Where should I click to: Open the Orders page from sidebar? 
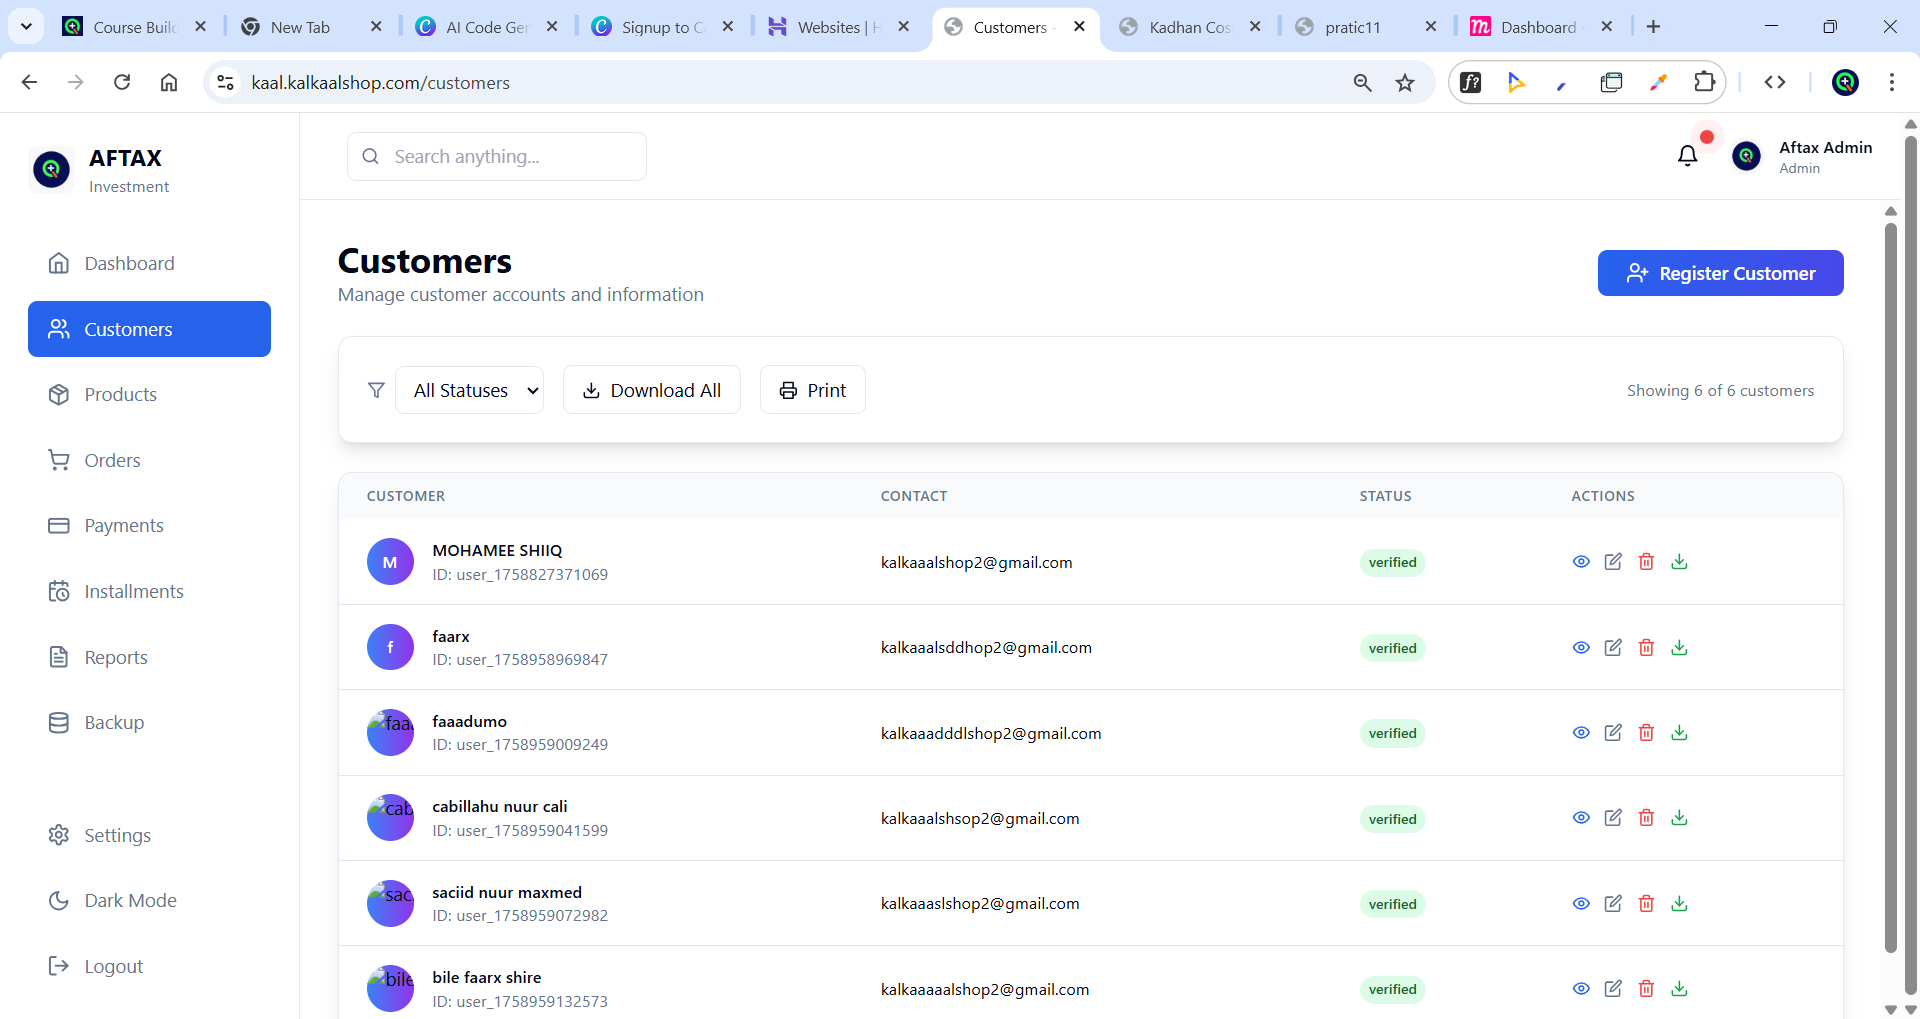pyautogui.click(x=112, y=460)
